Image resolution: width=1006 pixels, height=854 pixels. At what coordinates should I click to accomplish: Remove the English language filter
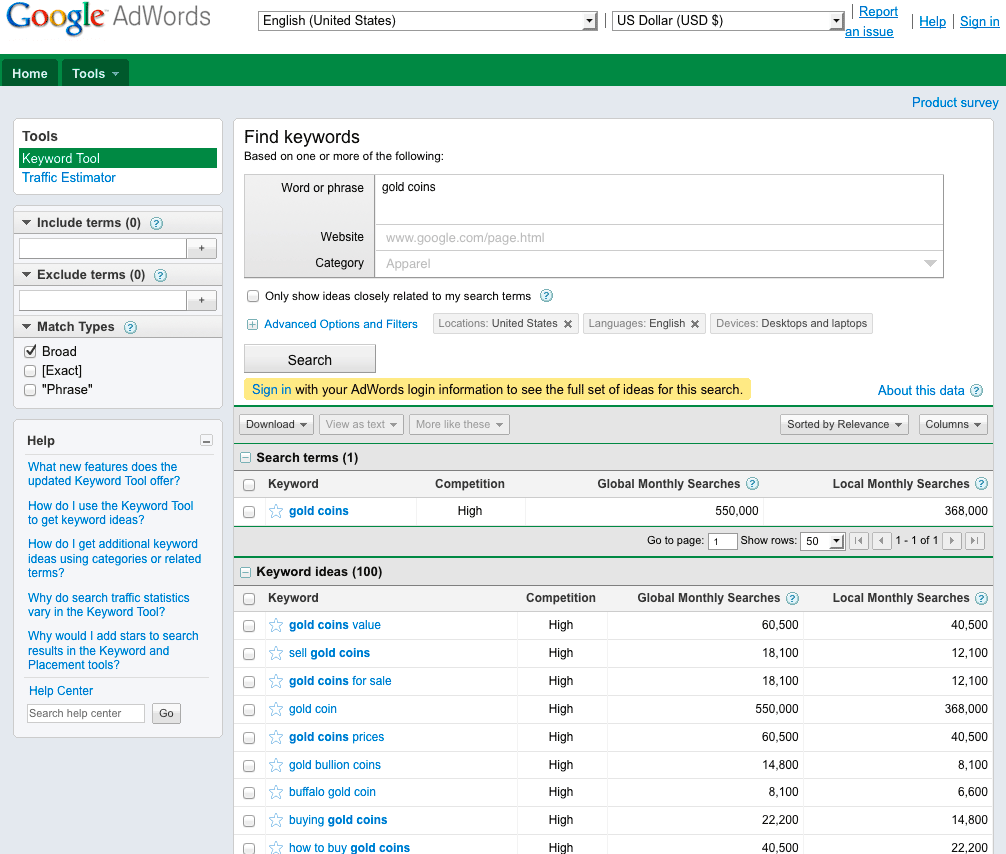pos(695,324)
